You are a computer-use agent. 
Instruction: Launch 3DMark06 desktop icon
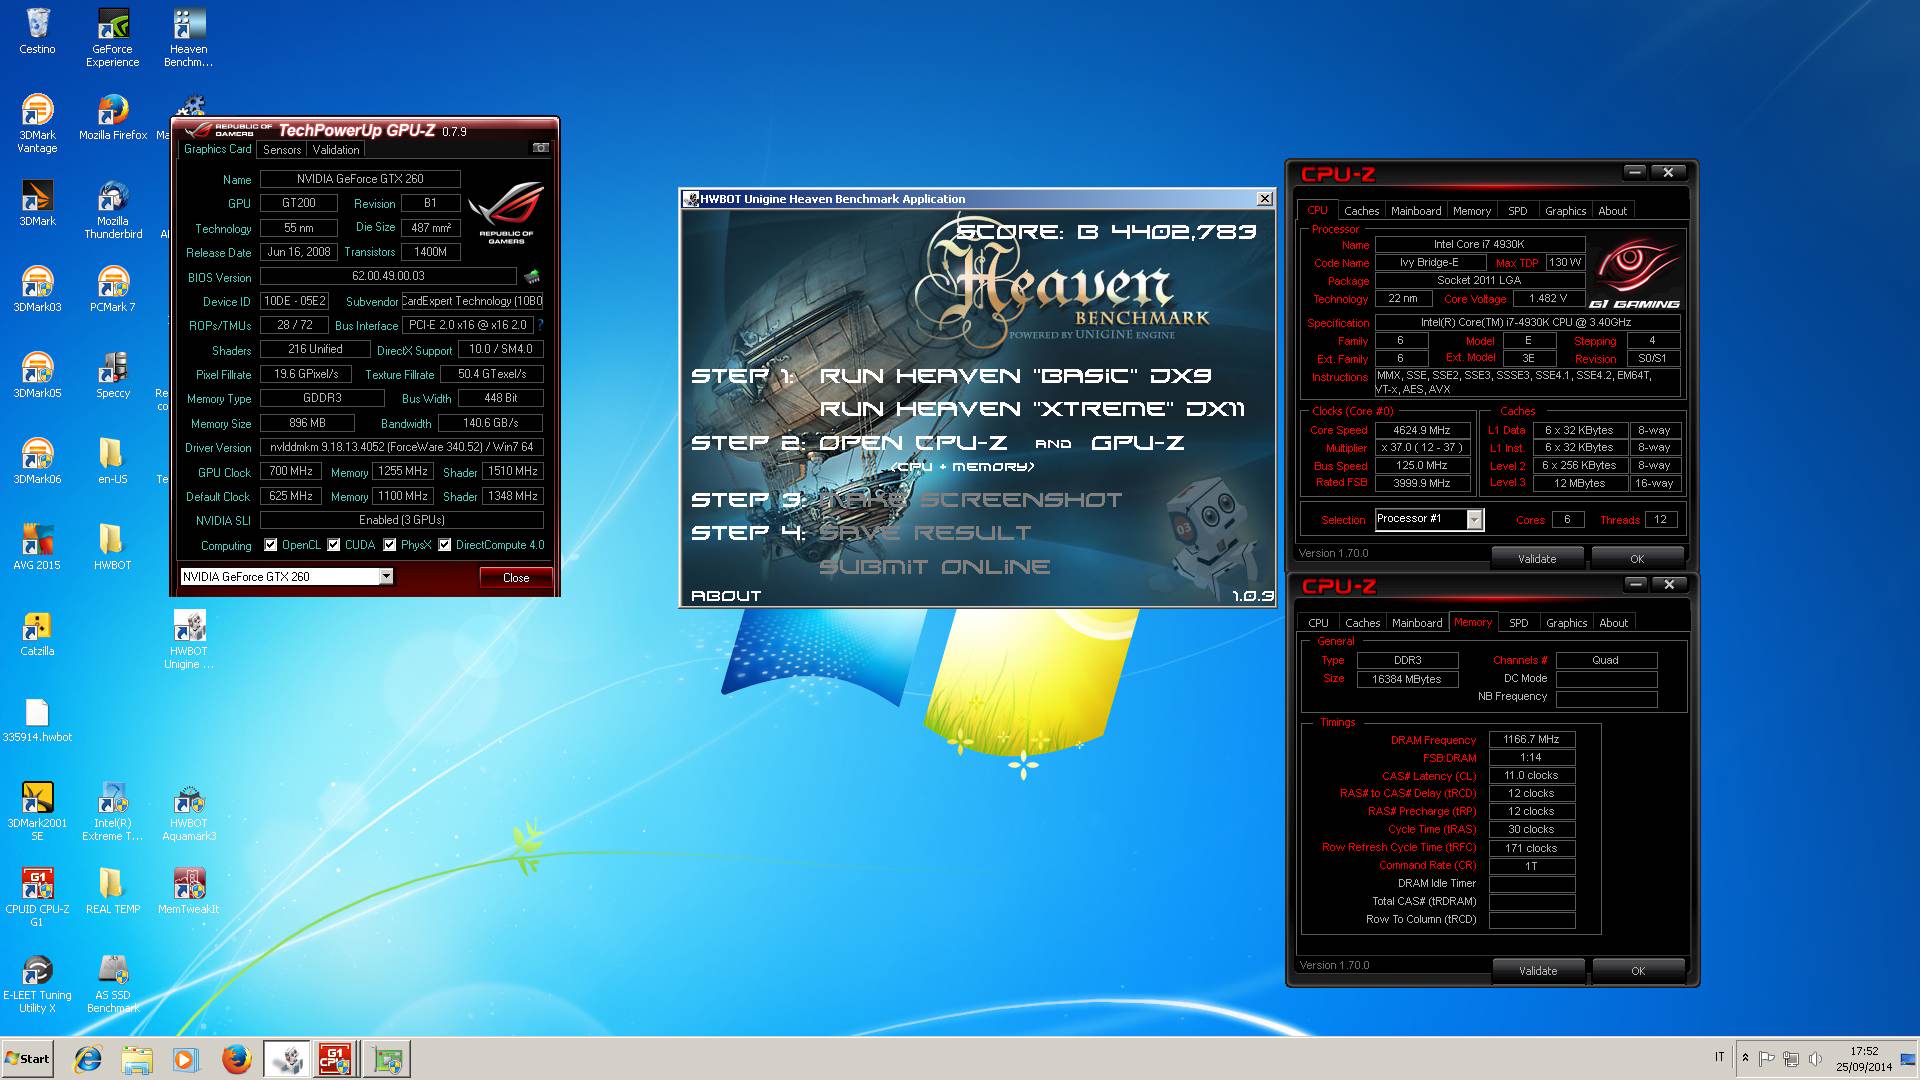pos(37,461)
